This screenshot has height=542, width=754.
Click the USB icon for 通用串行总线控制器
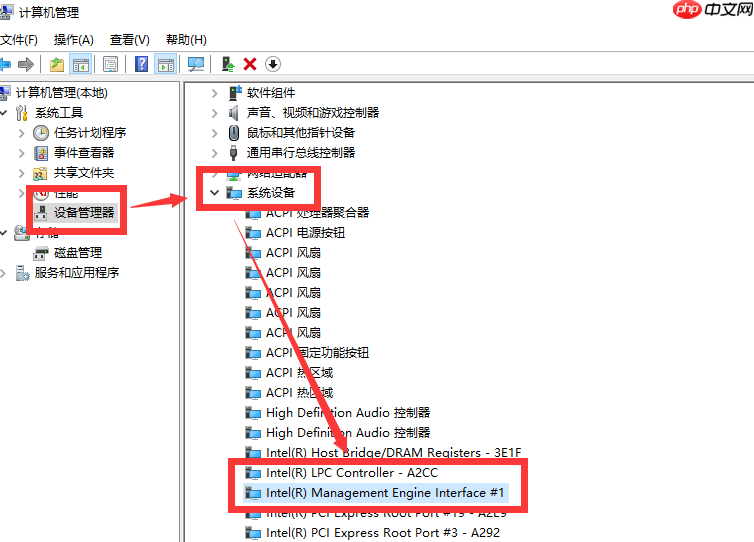pos(234,153)
